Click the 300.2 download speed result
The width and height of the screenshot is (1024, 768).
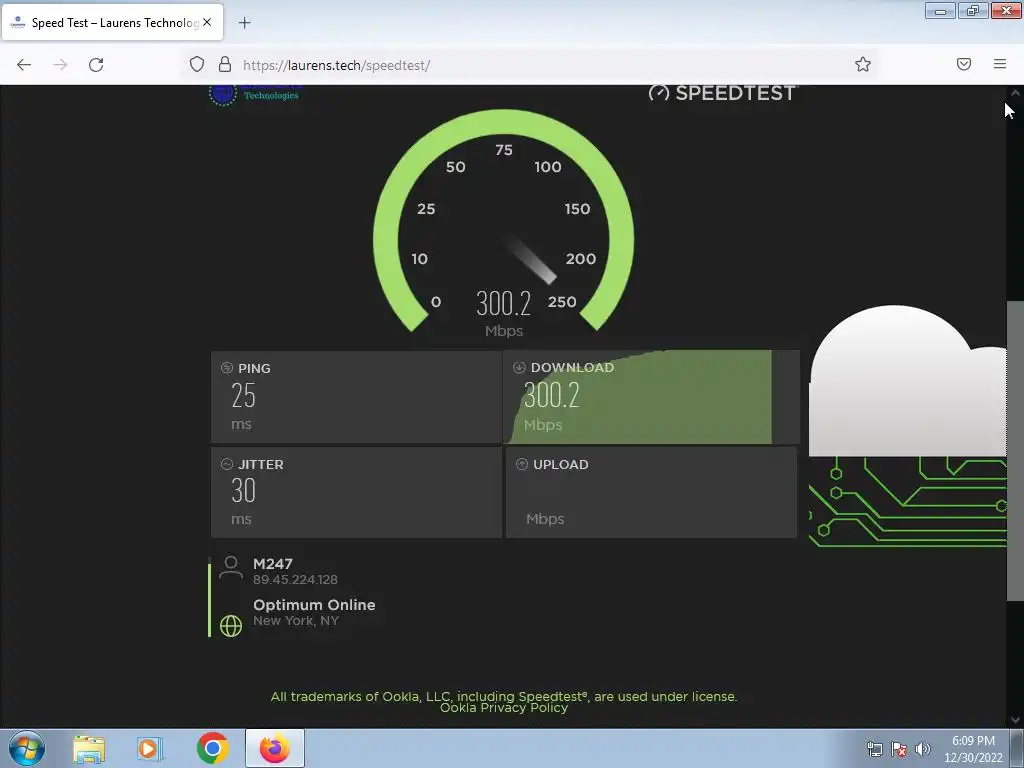click(x=552, y=395)
